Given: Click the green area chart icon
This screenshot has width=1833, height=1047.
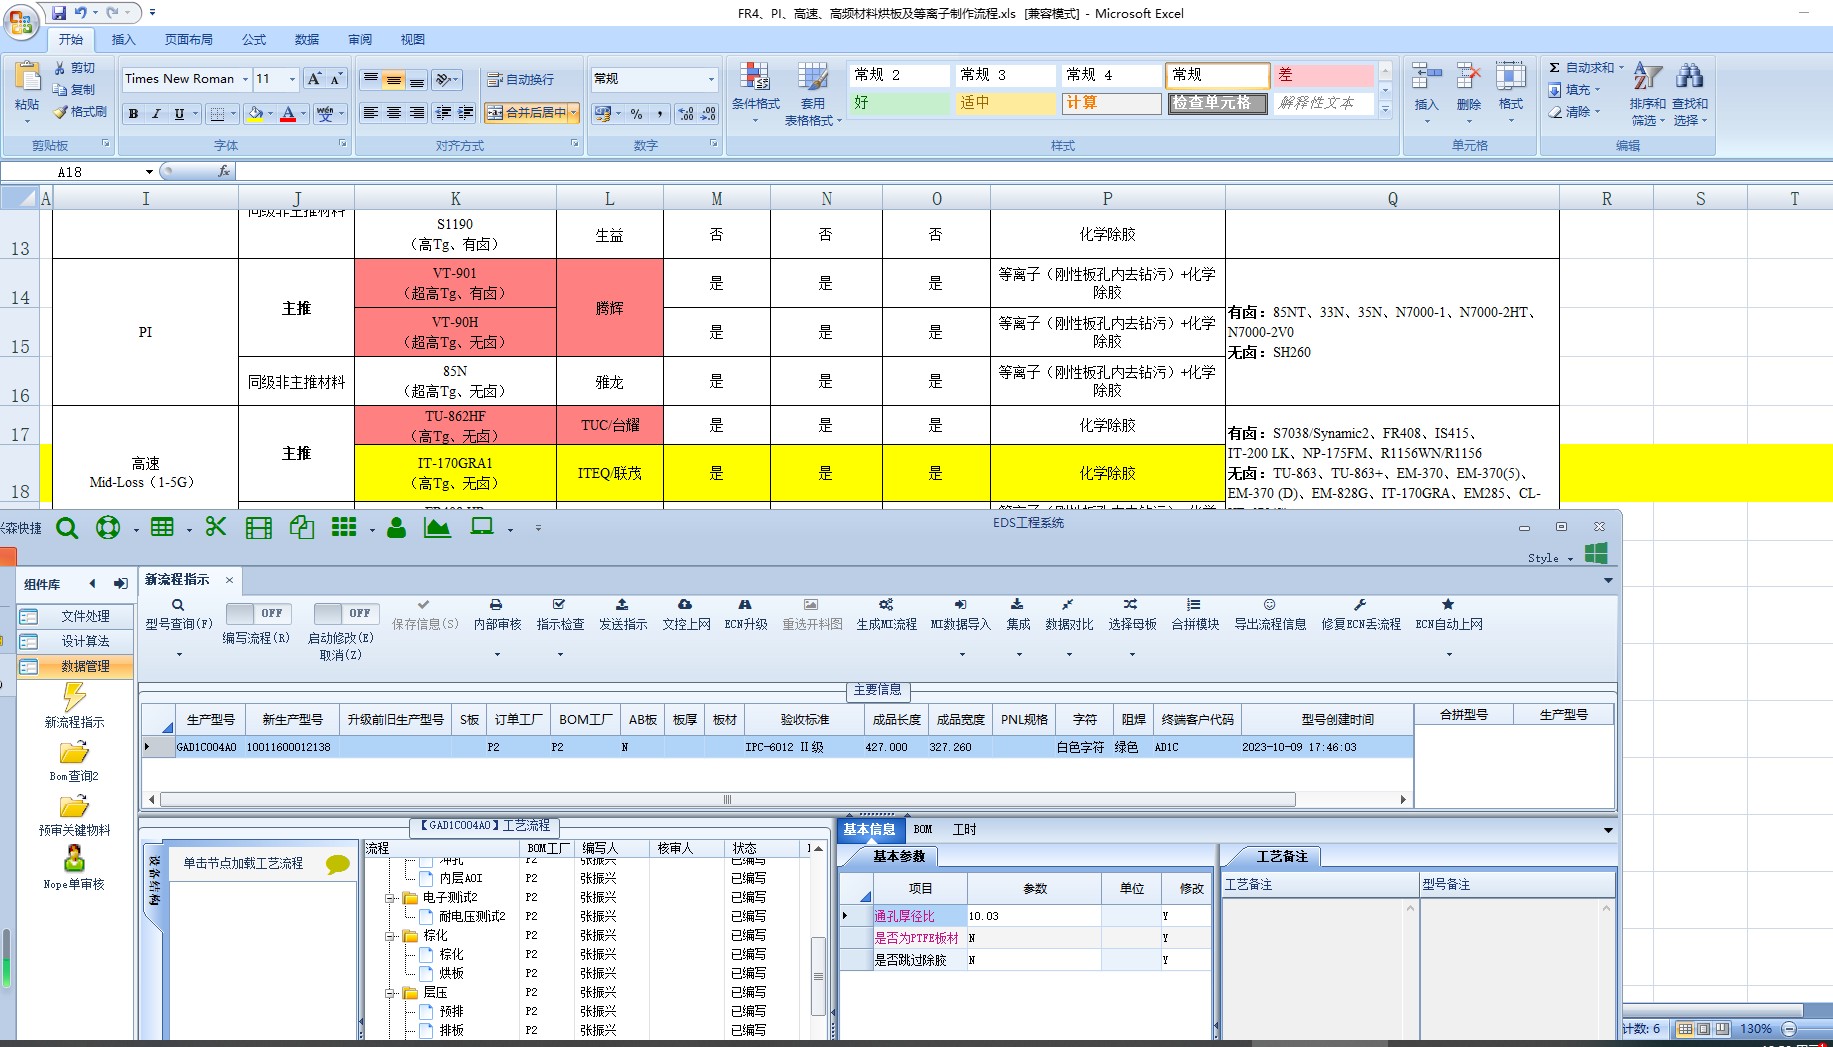Looking at the screenshot, I should pyautogui.click(x=437, y=527).
